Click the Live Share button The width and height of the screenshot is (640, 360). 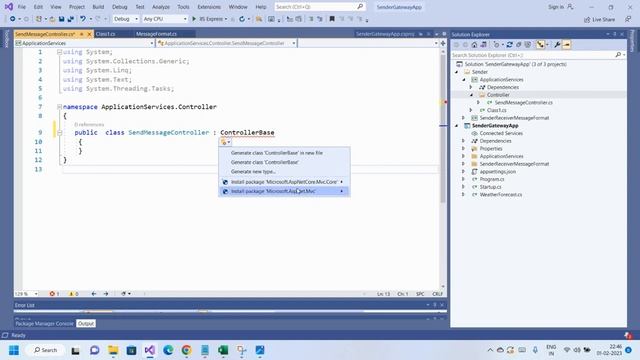point(599,19)
